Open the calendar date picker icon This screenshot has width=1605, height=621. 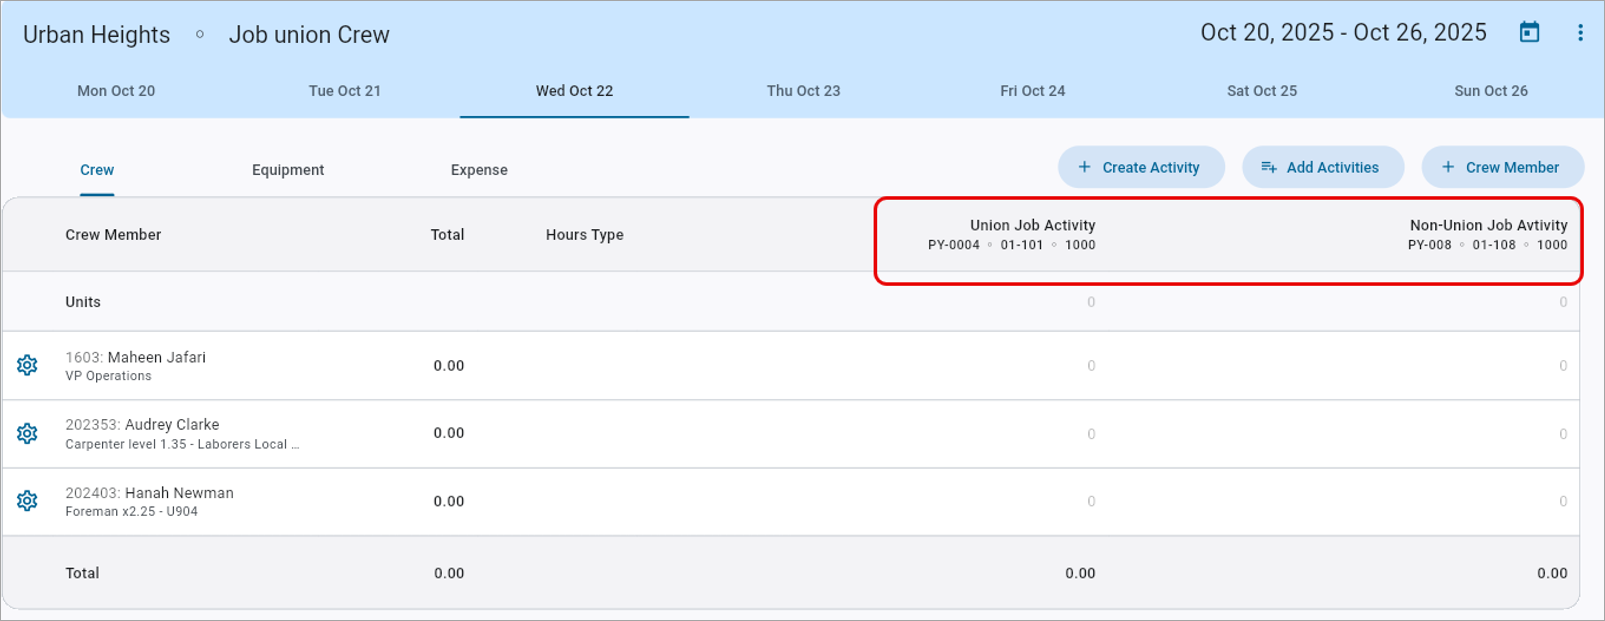(1529, 33)
